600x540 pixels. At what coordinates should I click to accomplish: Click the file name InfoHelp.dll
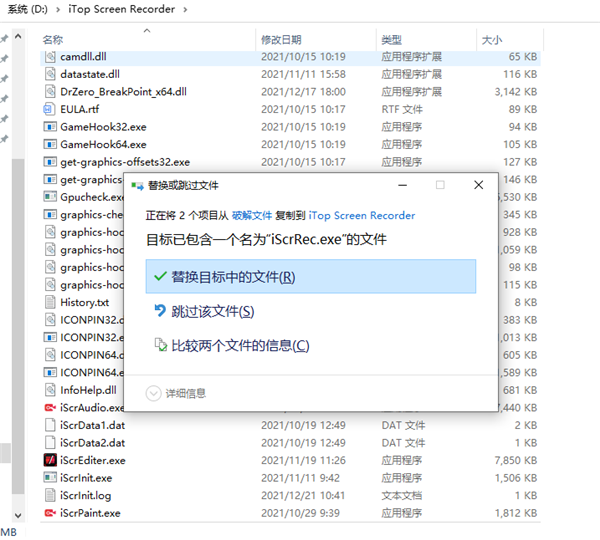pyautogui.click(x=88, y=390)
